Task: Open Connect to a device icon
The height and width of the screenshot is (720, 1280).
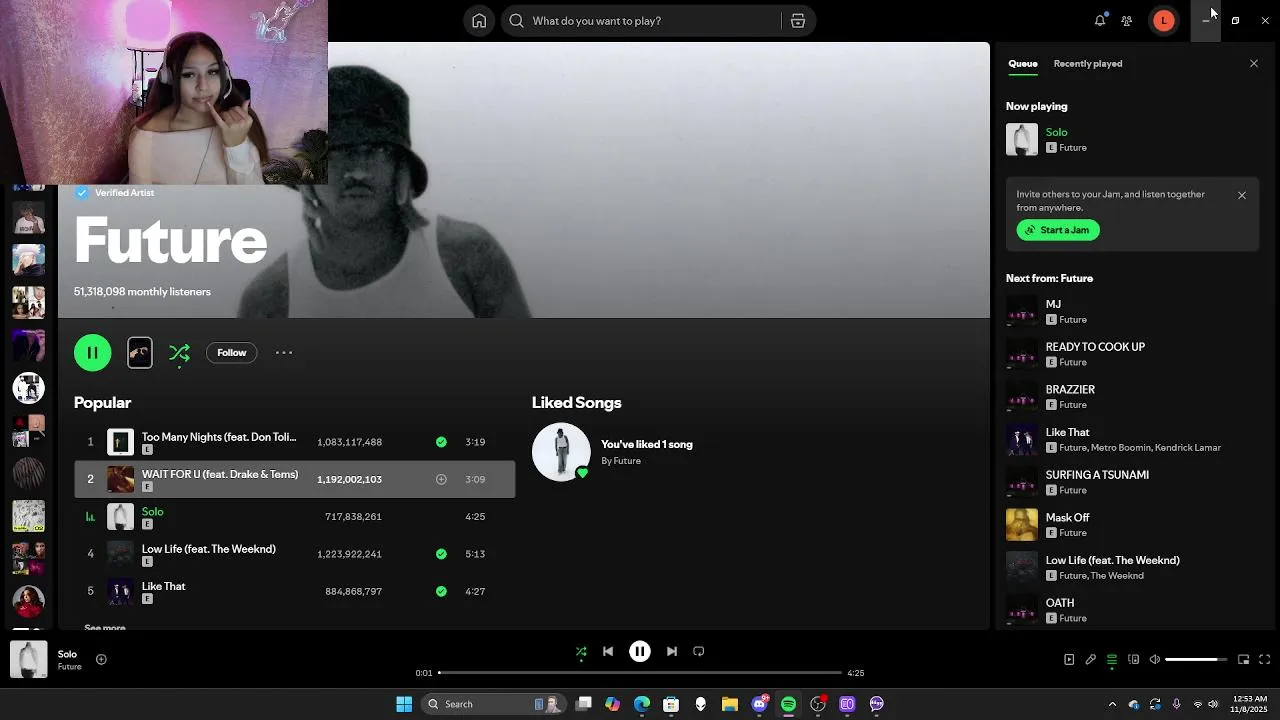Action: coord(1133,659)
